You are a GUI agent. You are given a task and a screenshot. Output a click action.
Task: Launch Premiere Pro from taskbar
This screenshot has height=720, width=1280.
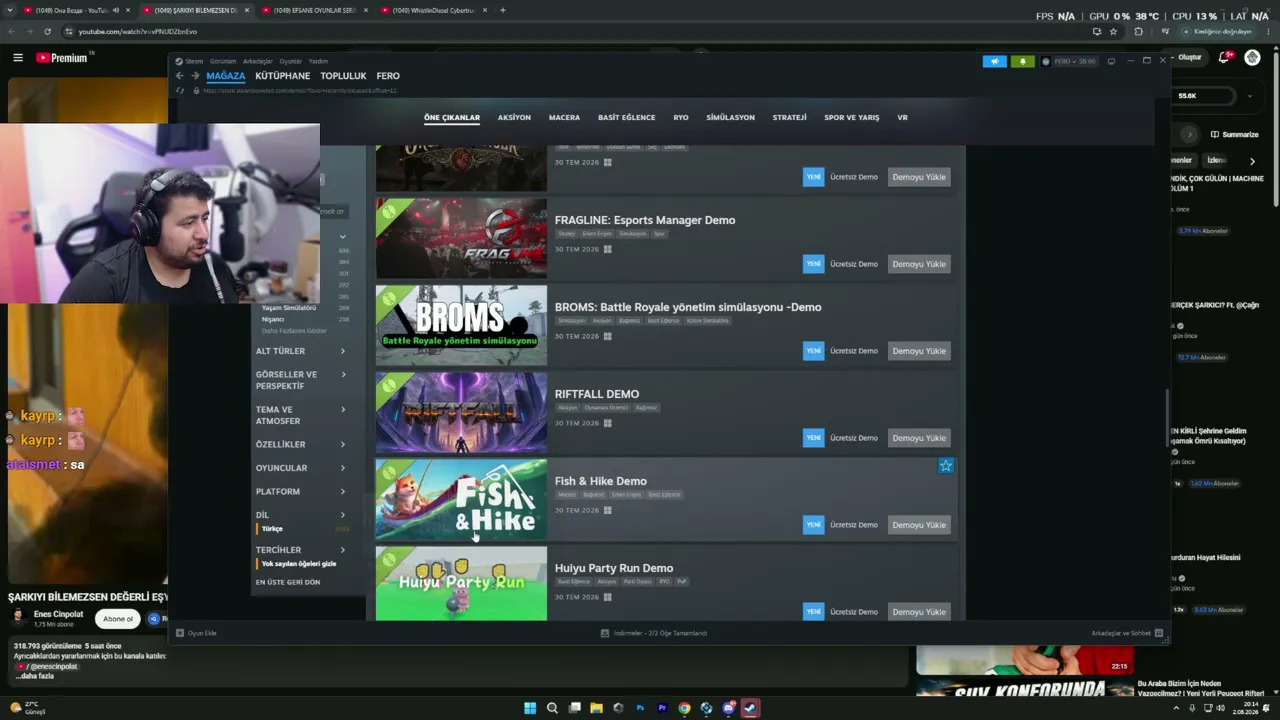click(662, 708)
